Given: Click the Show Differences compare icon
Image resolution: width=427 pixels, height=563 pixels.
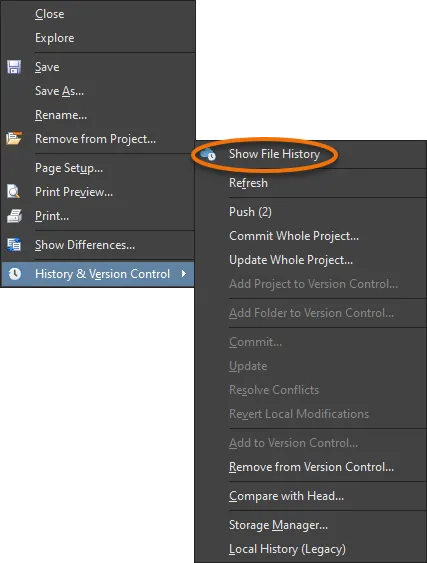Looking at the screenshot, I should tap(14, 245).
